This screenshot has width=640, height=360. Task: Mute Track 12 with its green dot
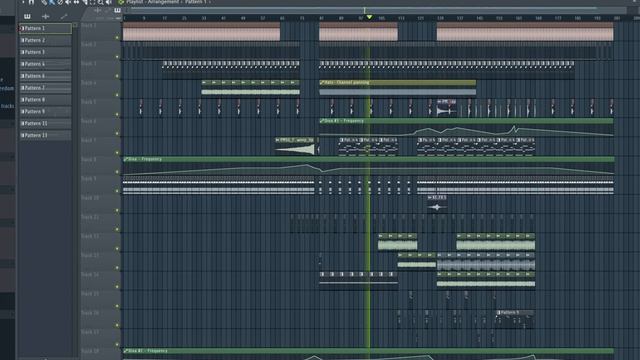[x=117, y=249]
